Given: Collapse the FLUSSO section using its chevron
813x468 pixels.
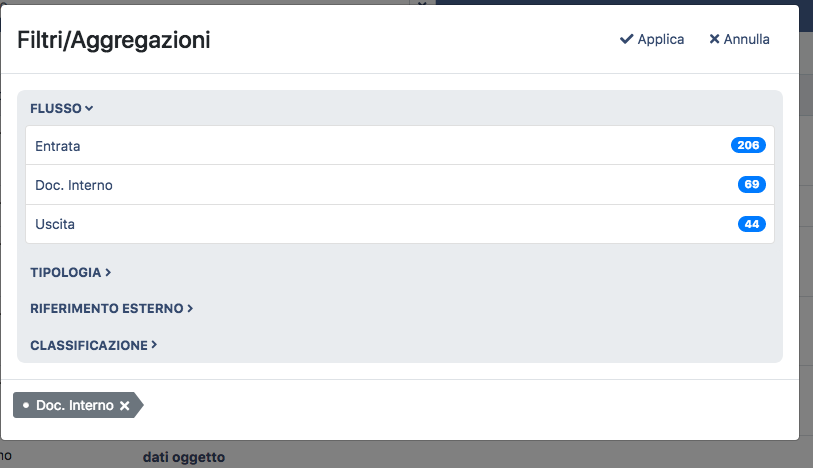Looking at the screenshot, I should pyautogui.click(x=89, y=108).
